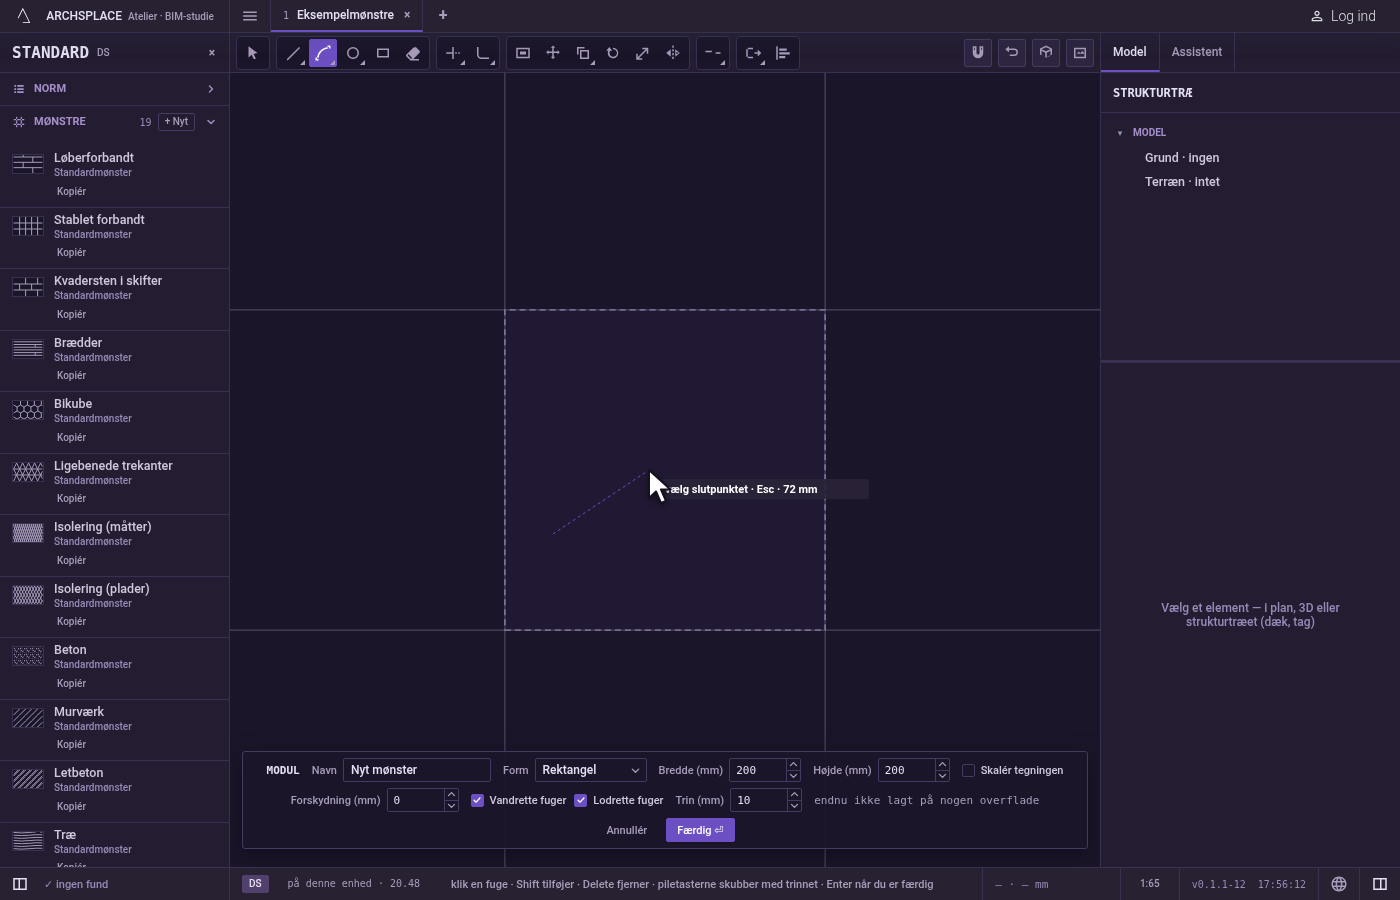
Task: Activate the eraser tool
Action: click(413, 53)
